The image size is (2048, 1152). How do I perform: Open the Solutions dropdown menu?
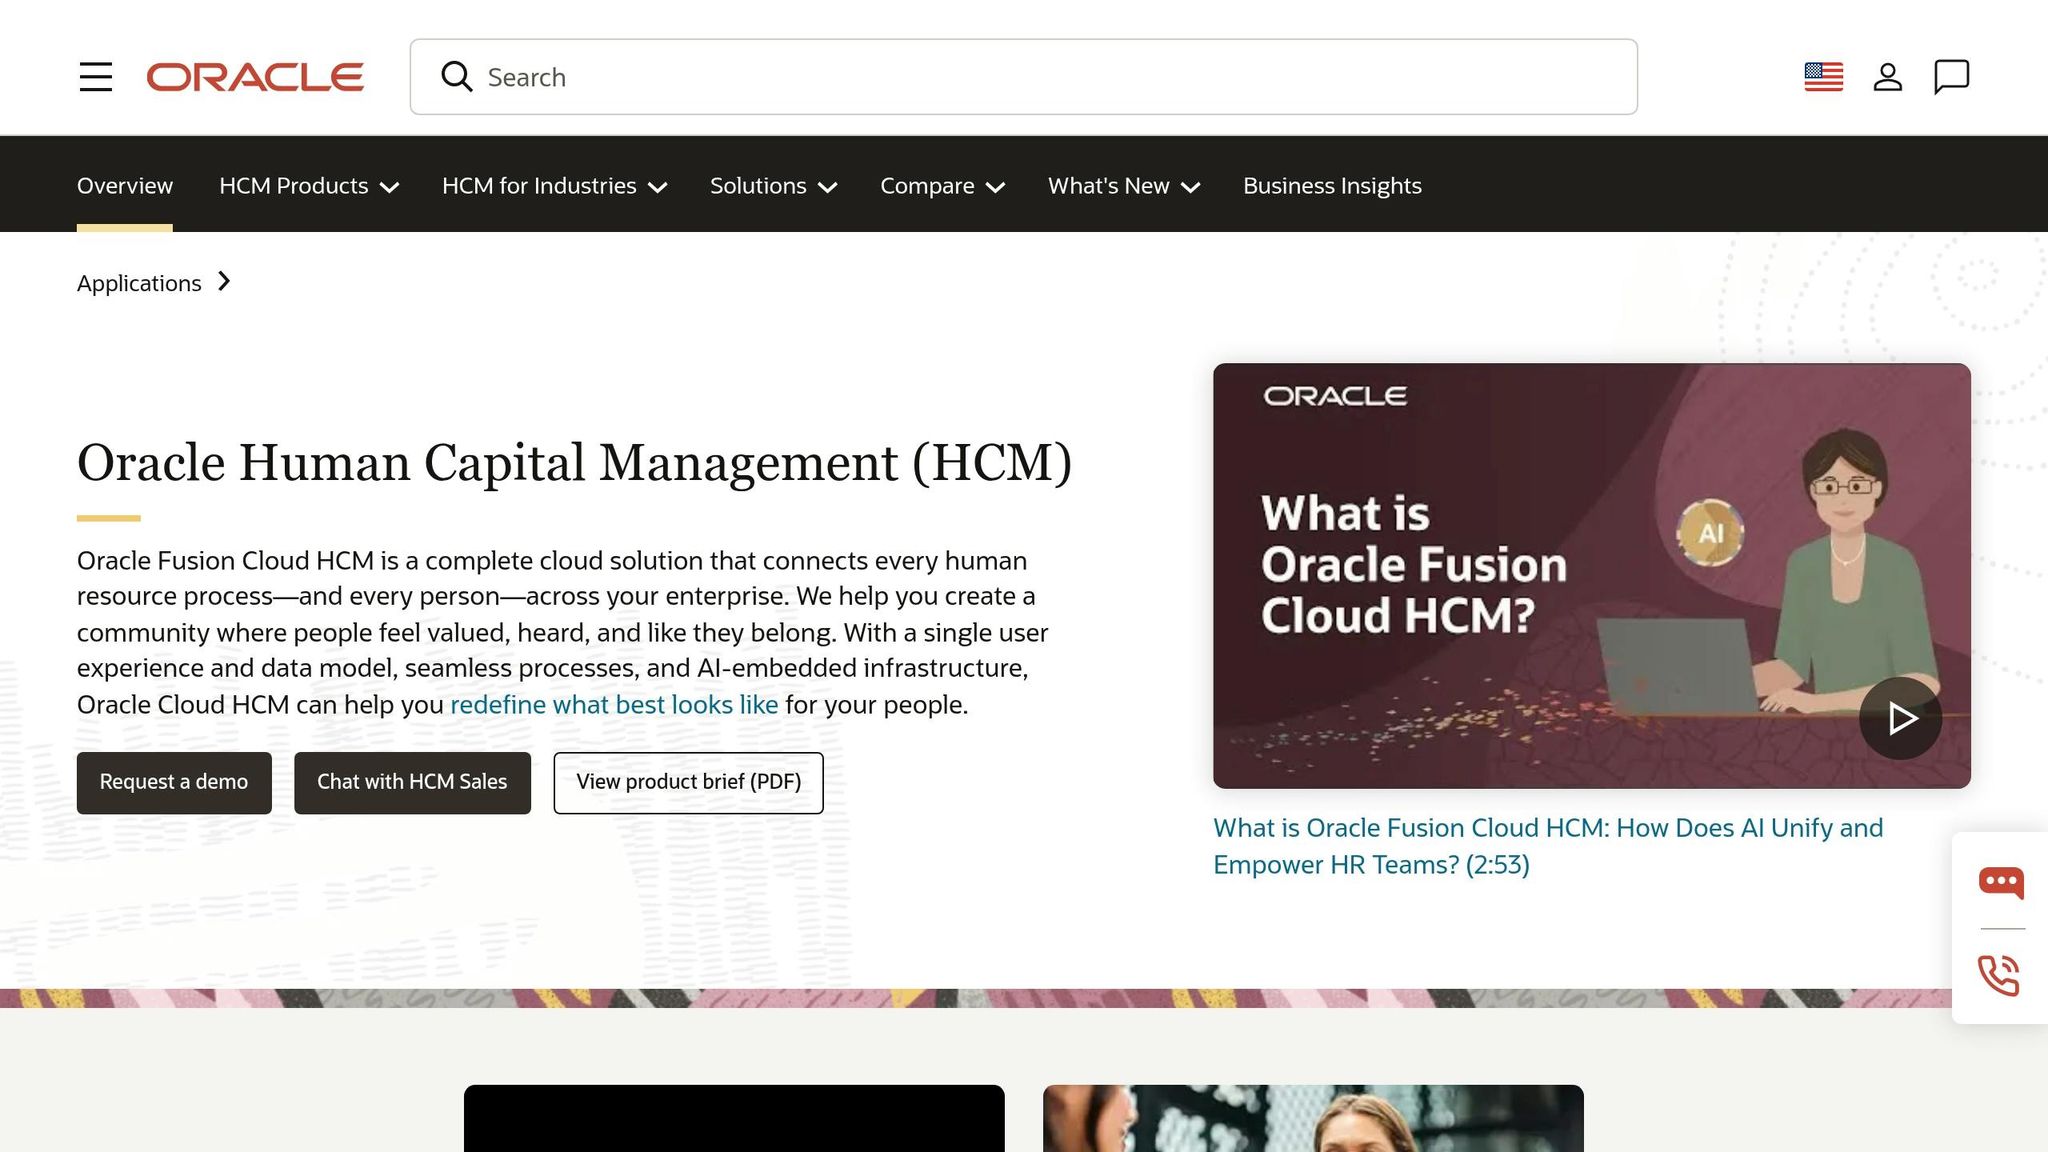(x=773, y=186)
